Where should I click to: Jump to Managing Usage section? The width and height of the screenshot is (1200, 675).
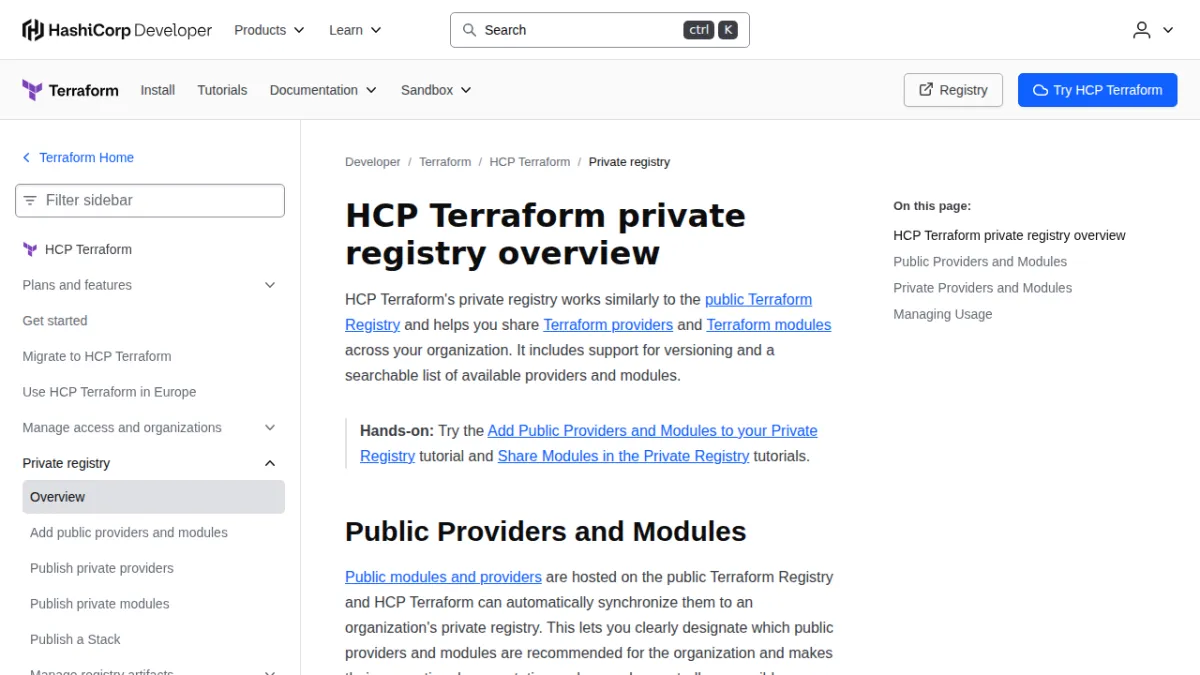tap(943, 314)
